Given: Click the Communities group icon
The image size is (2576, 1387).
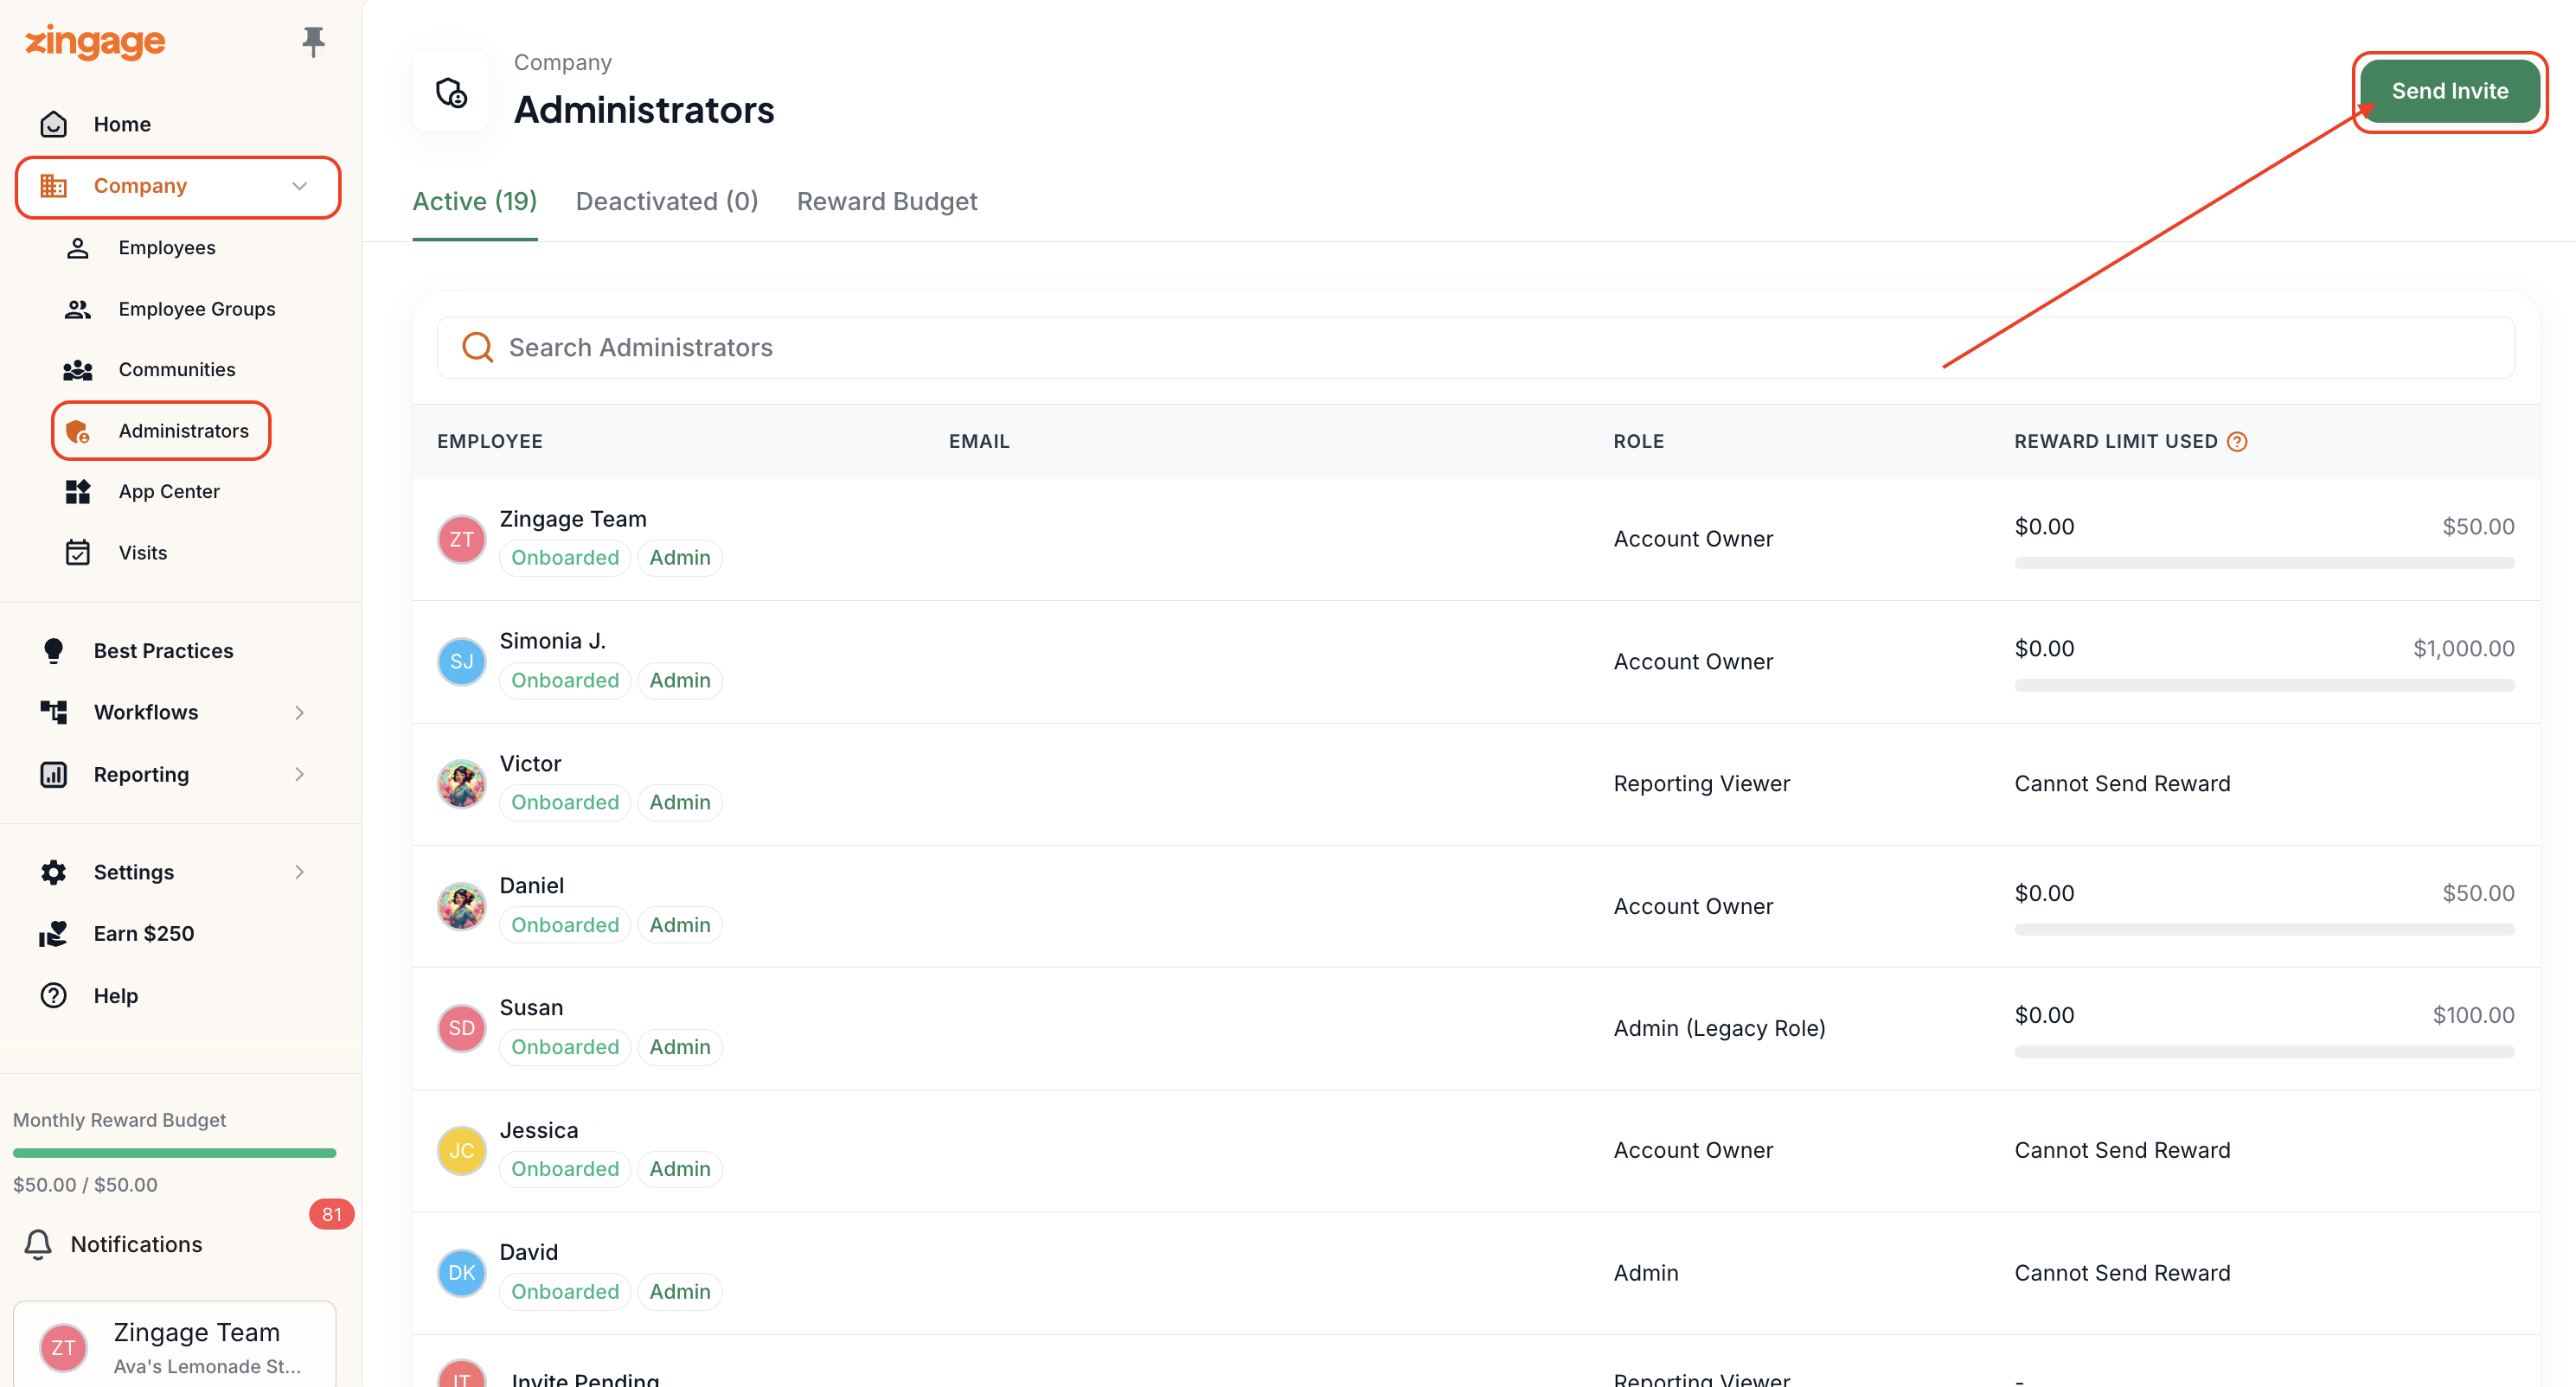Looking at the screenshot, I should [x=77, y=370].
